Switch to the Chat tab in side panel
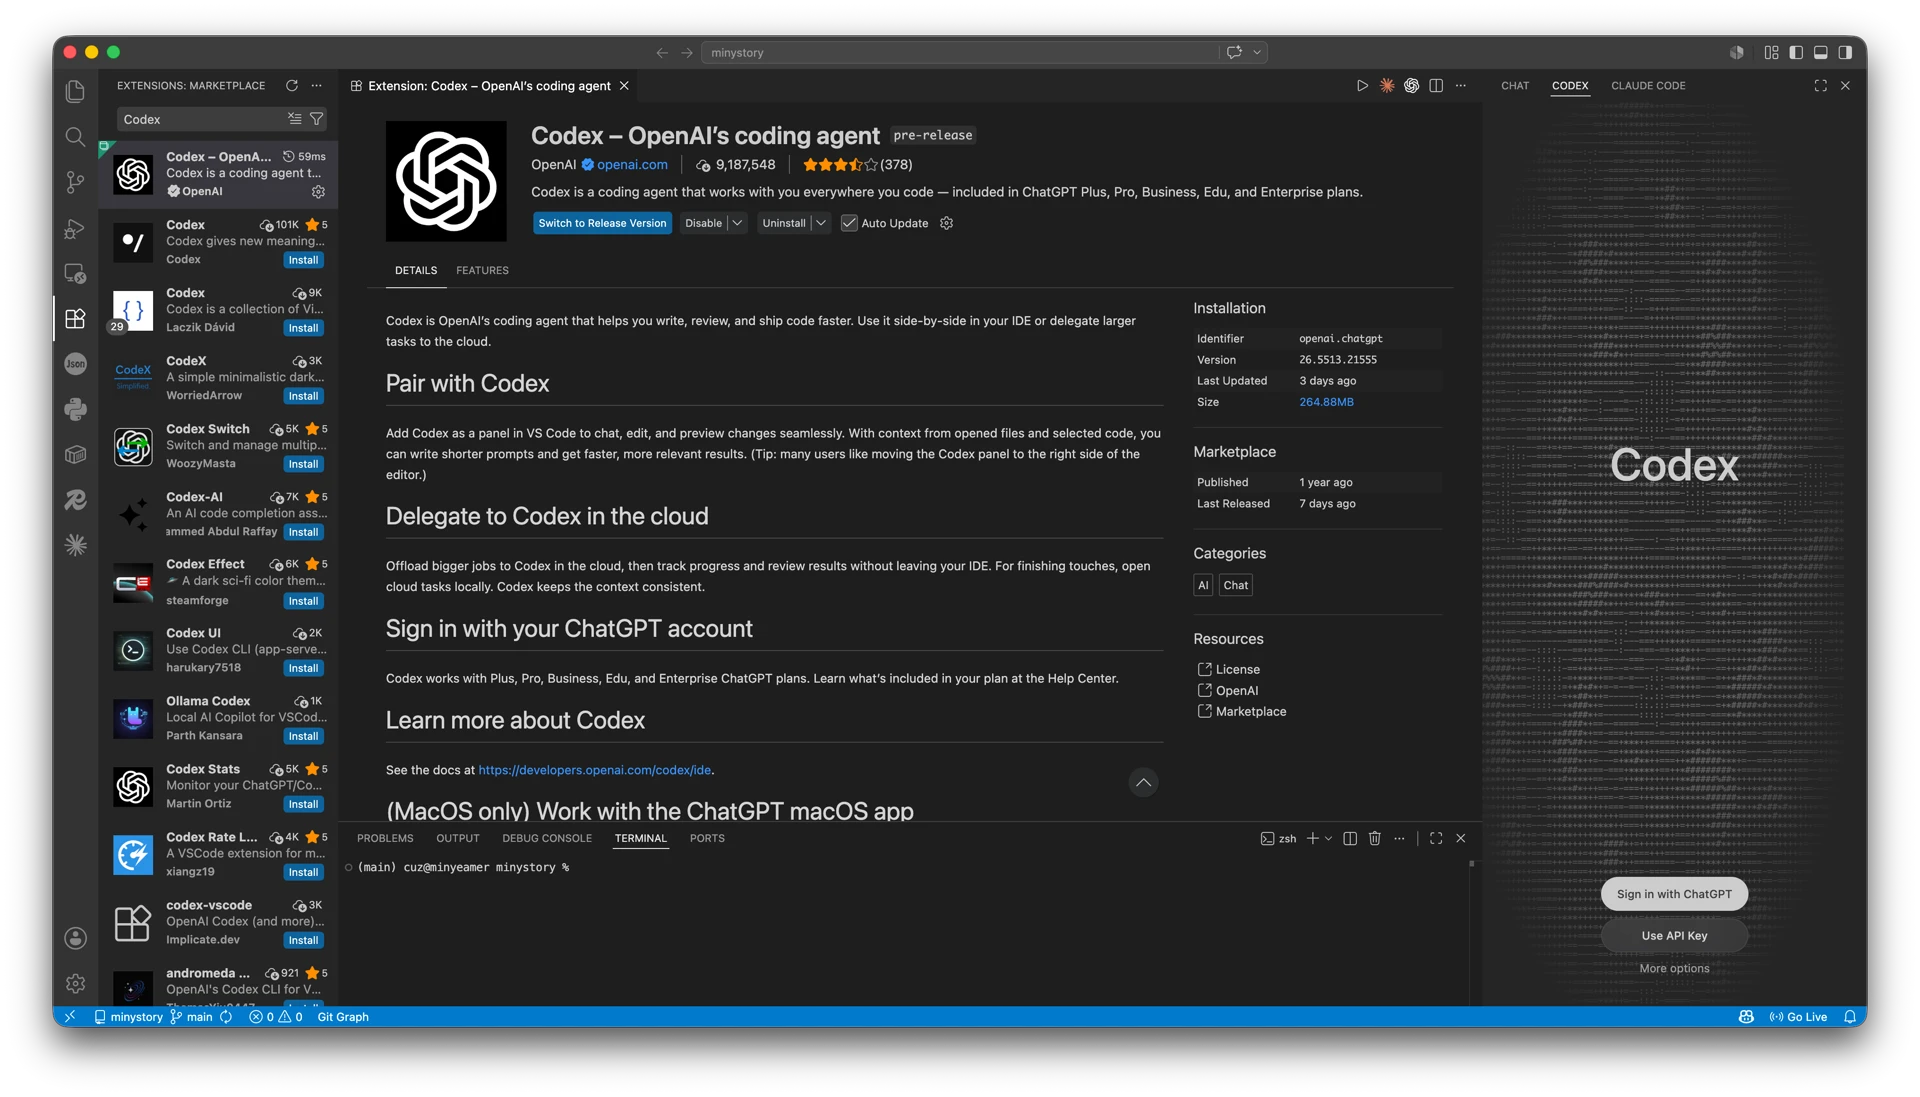Screen dimensions: 1920x1097 1515,86
